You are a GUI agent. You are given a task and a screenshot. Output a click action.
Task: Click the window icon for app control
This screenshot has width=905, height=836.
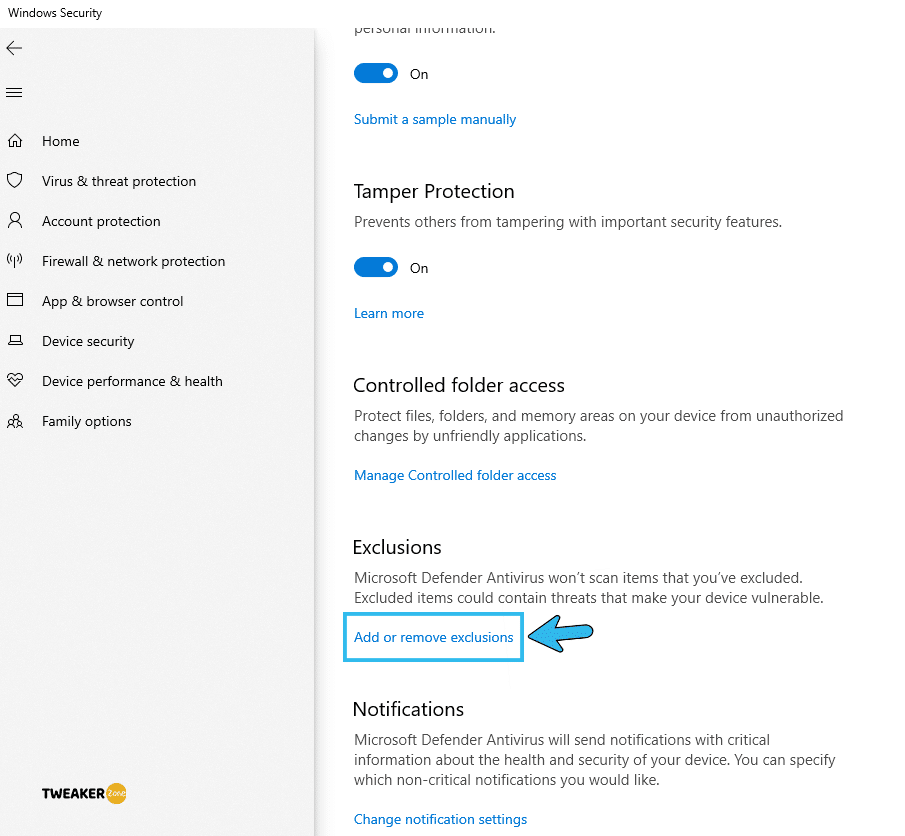(x=15, y=300)
